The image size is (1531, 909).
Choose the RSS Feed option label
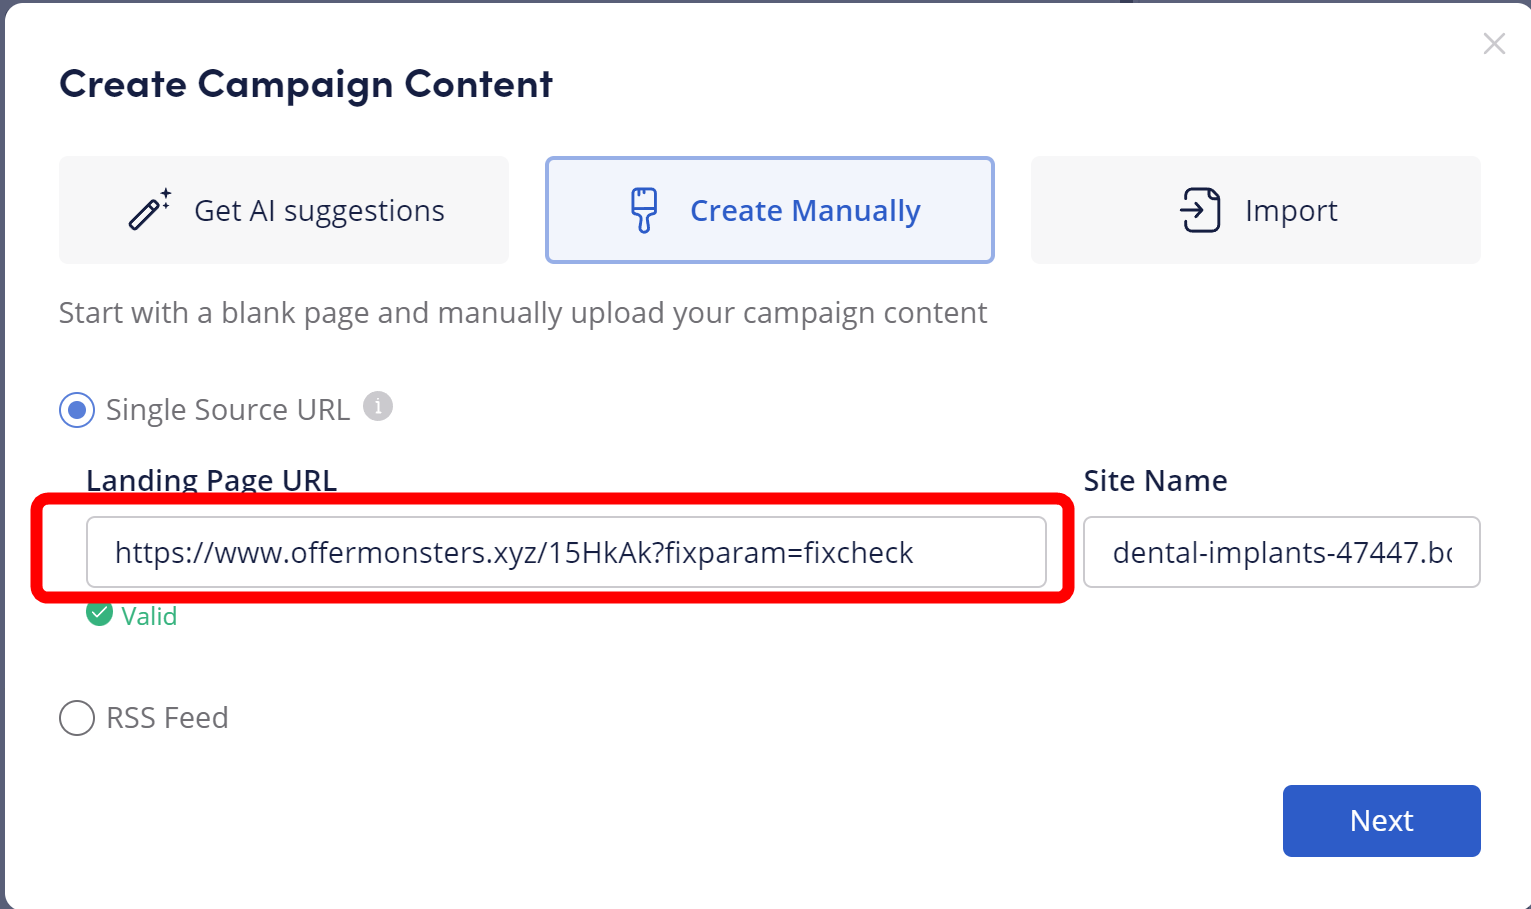click(167, 718)
